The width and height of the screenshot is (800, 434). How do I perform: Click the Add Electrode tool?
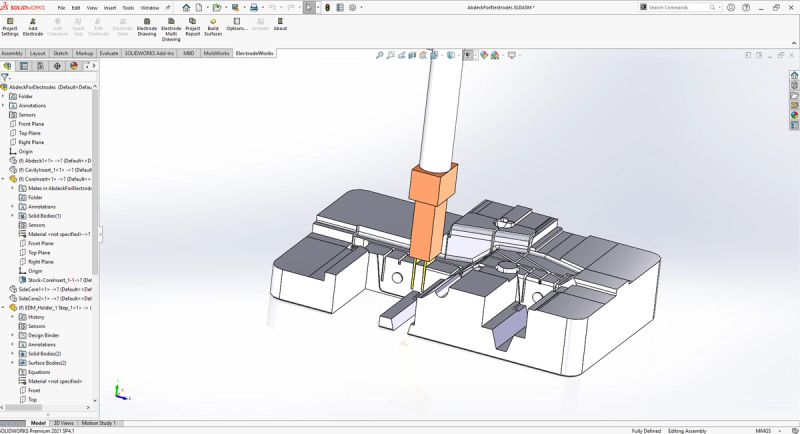(x=33, y=27)
